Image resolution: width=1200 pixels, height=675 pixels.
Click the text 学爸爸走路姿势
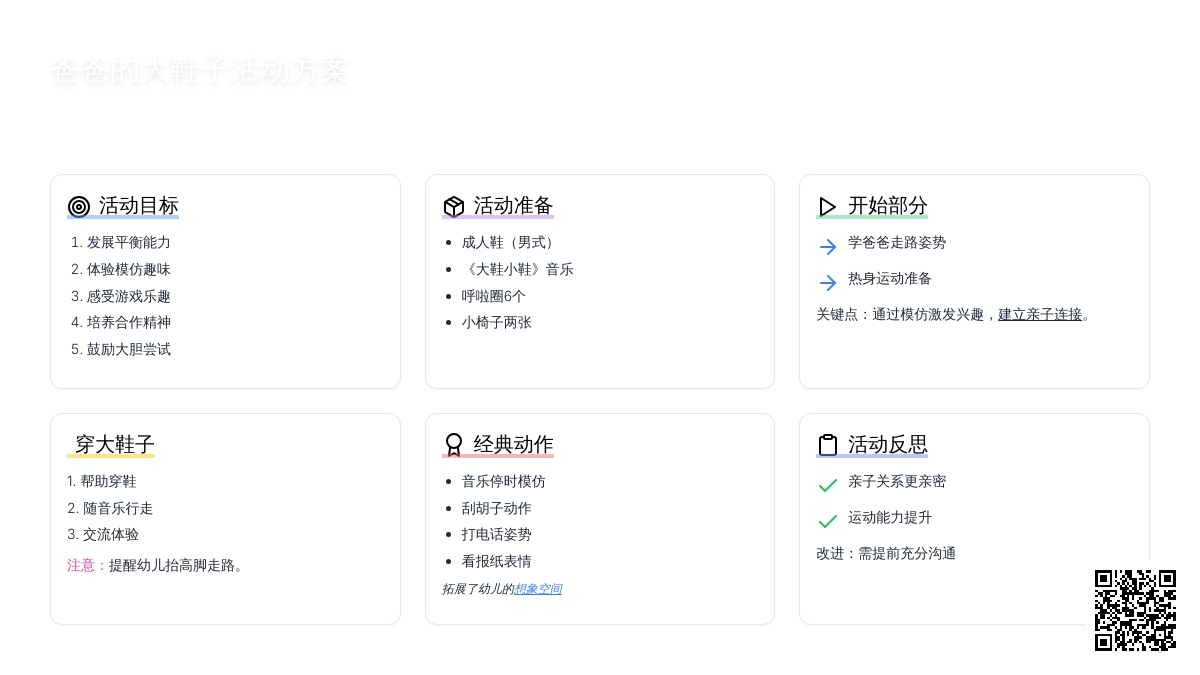point(897,243)
